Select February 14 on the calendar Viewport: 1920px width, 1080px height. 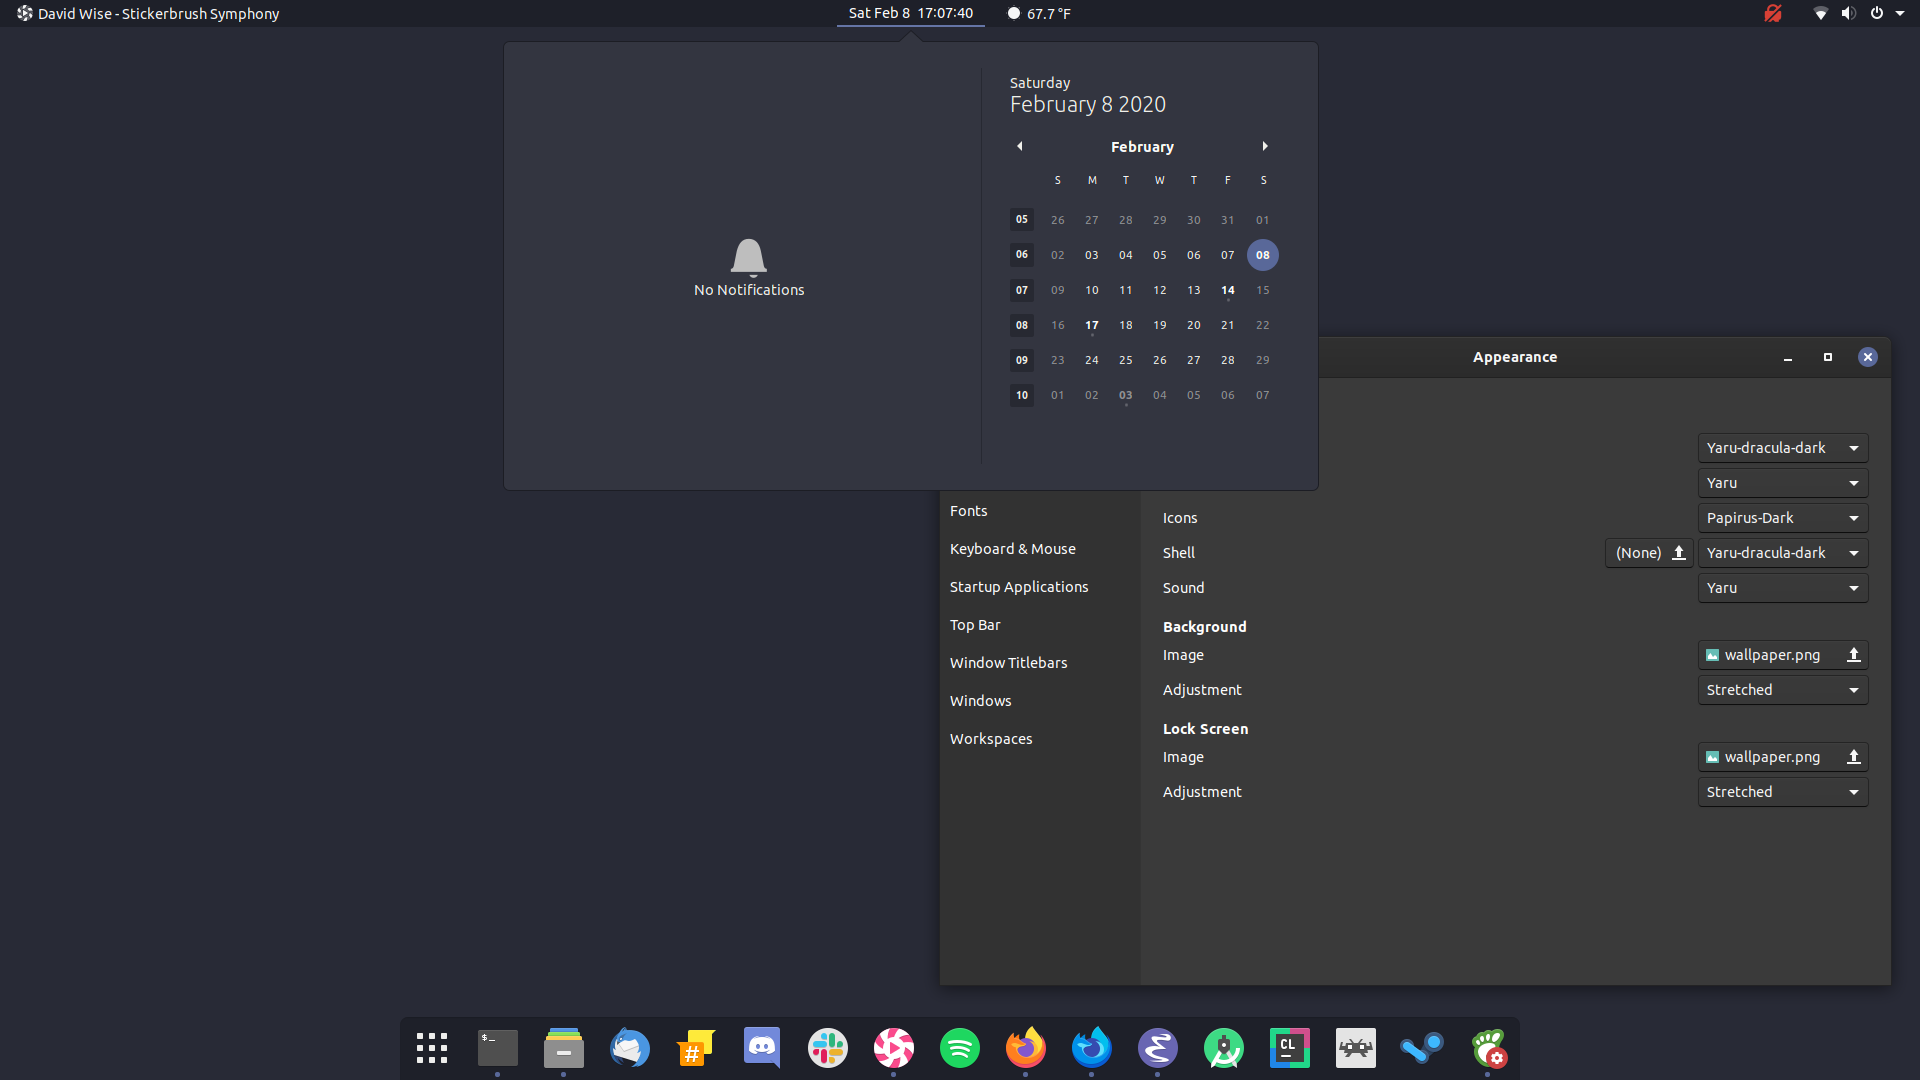tap(1227, 290)
